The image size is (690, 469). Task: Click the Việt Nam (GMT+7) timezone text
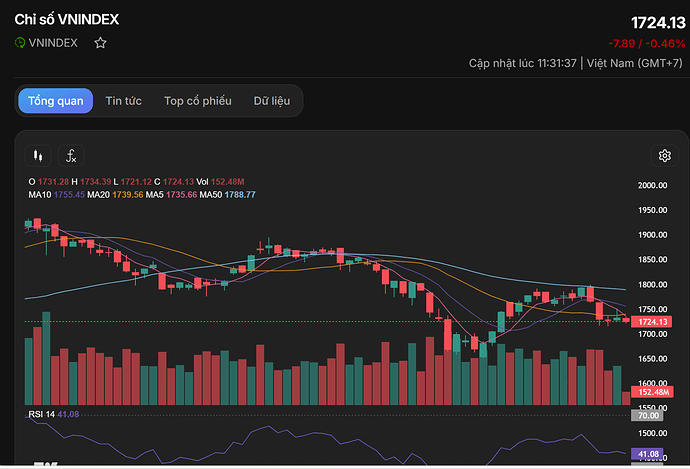[x=635, y=63]
